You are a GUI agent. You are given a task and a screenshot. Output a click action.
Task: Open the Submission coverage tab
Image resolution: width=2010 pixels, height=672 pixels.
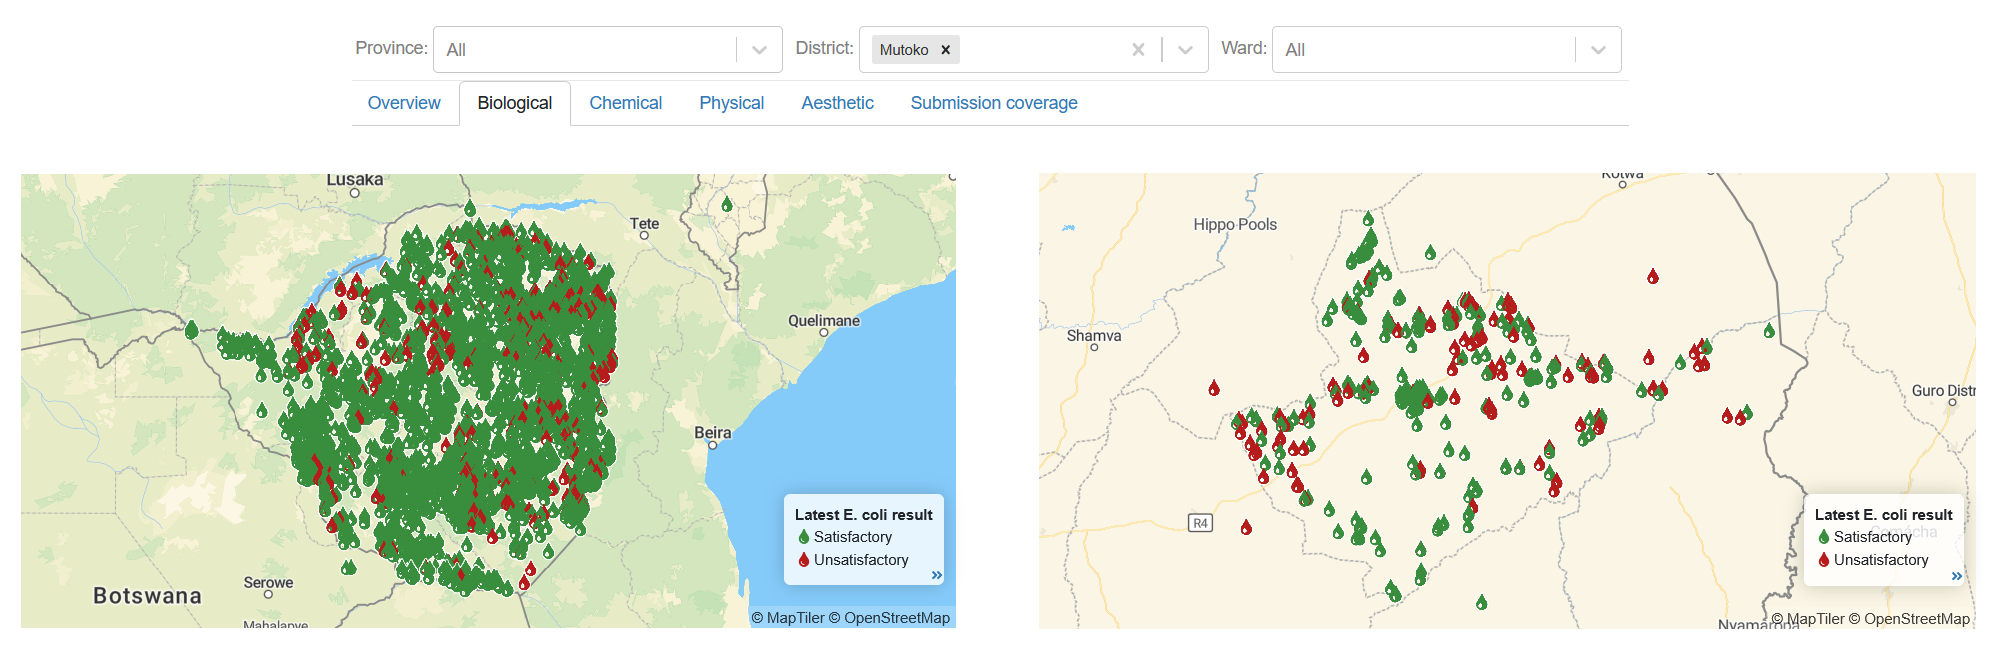[x=994, y=103]
